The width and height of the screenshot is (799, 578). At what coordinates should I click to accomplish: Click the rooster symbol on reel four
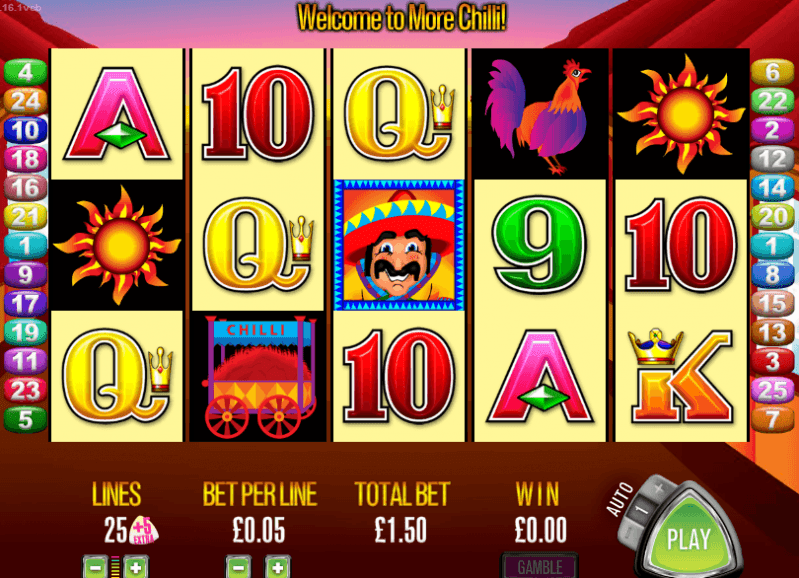pyautogui.click(x=540, y=114)
